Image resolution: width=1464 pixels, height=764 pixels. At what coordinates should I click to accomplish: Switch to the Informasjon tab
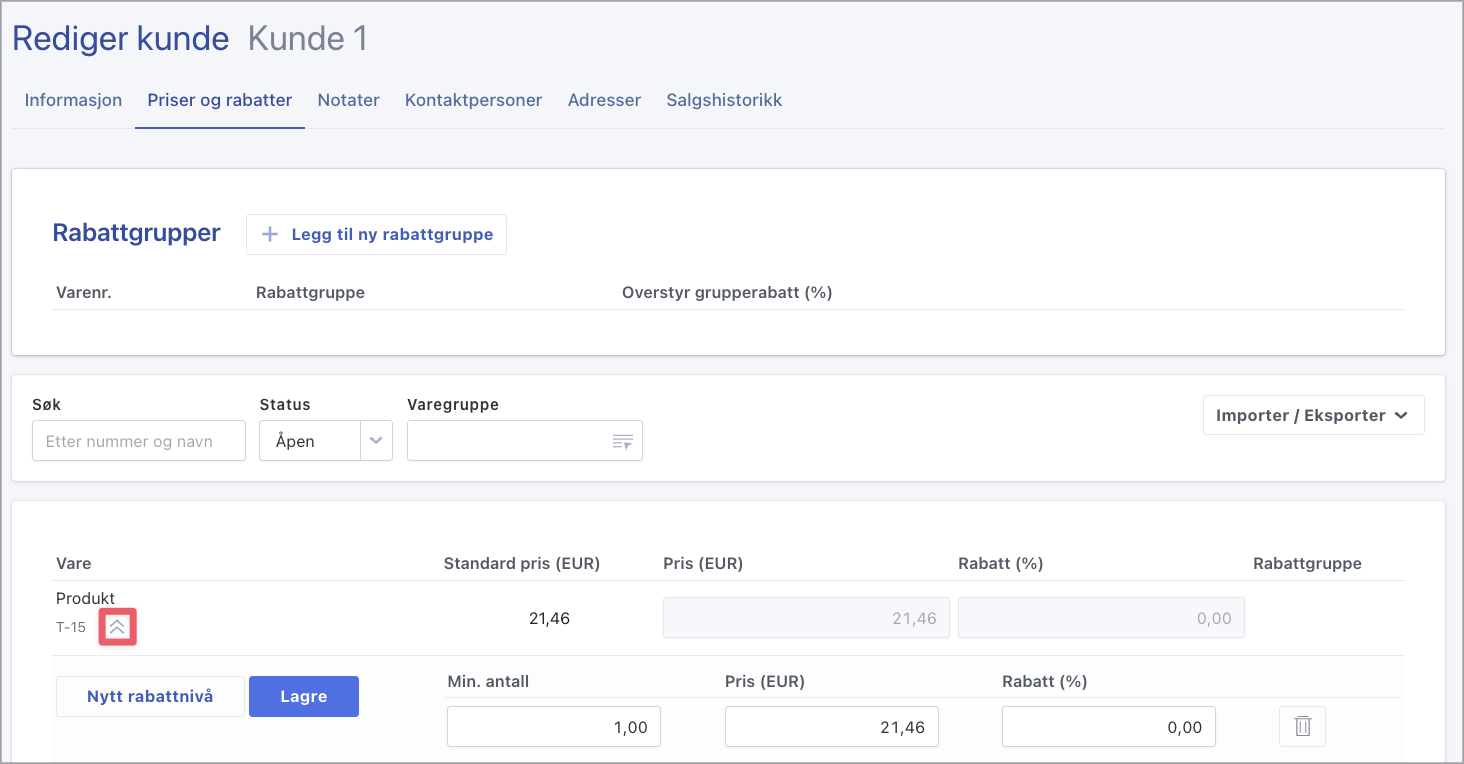[x=73, y=100]
